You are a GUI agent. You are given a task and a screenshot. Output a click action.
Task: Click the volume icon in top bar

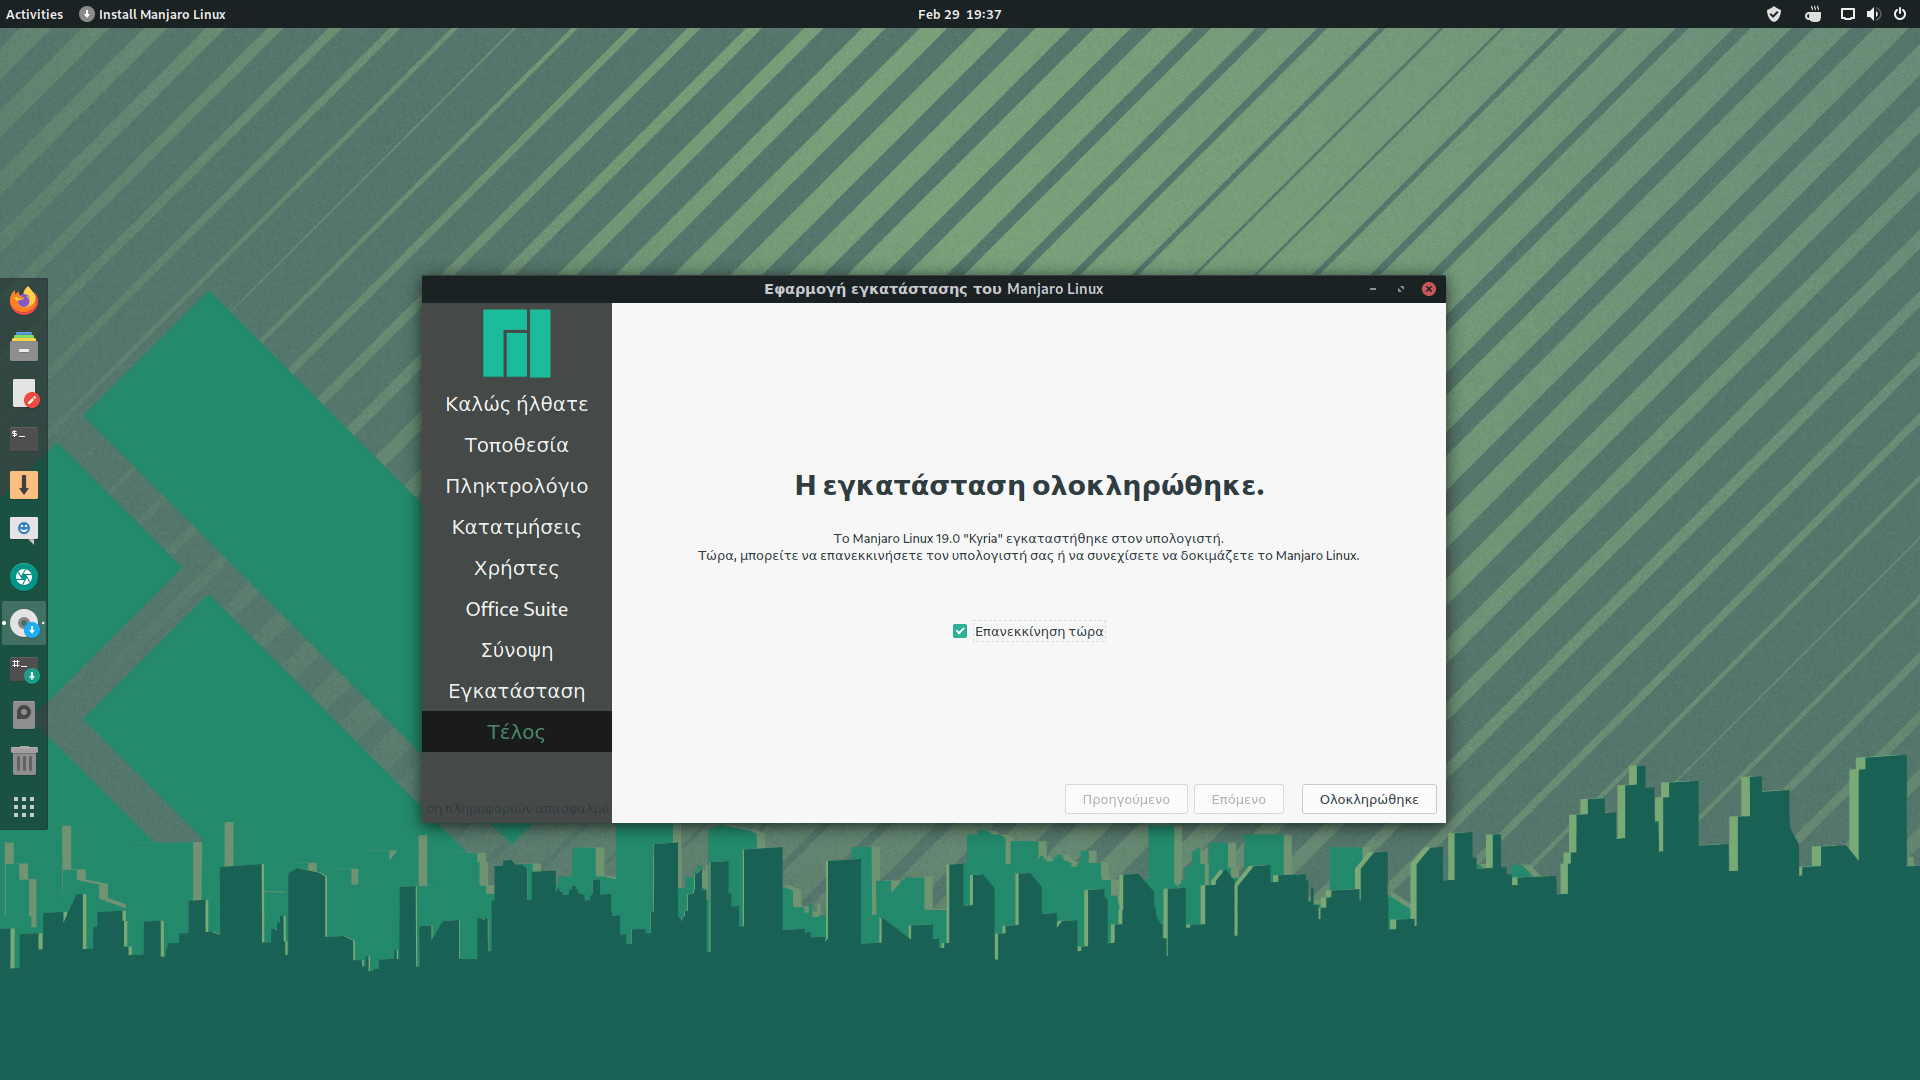(x=1873, y=14)
